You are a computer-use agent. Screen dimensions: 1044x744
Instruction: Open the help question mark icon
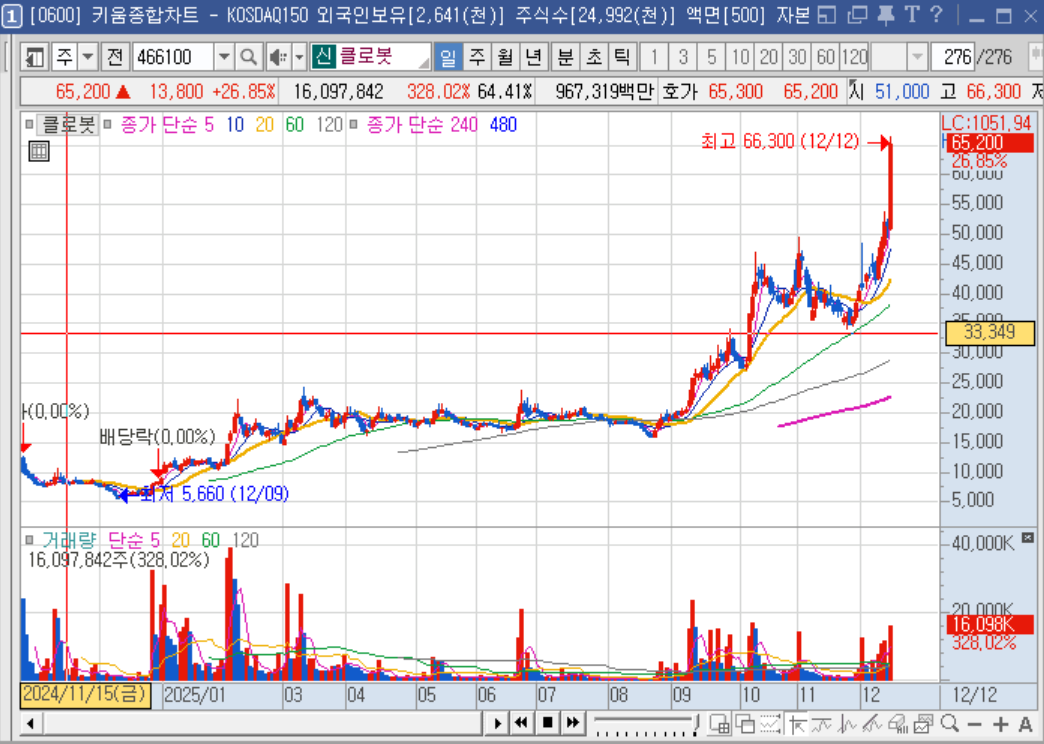[x=935, y=15]
